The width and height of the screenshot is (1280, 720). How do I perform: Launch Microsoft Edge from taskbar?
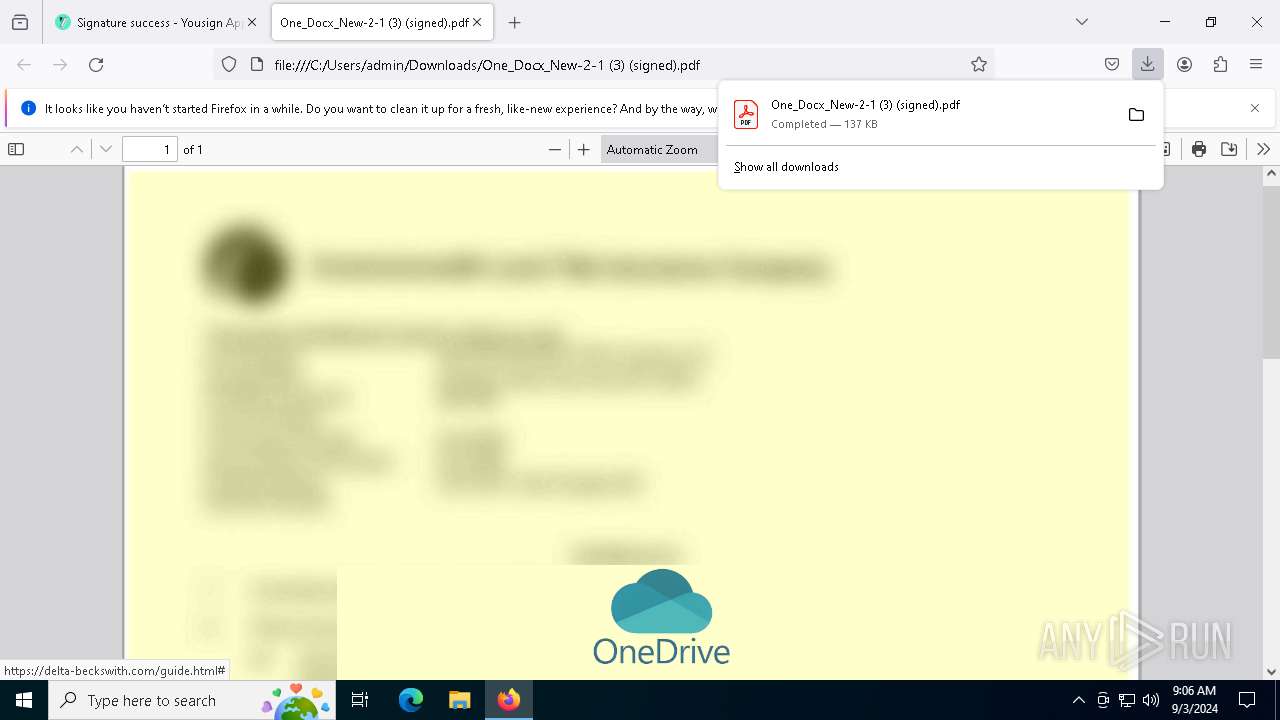(x=411, y=700)
